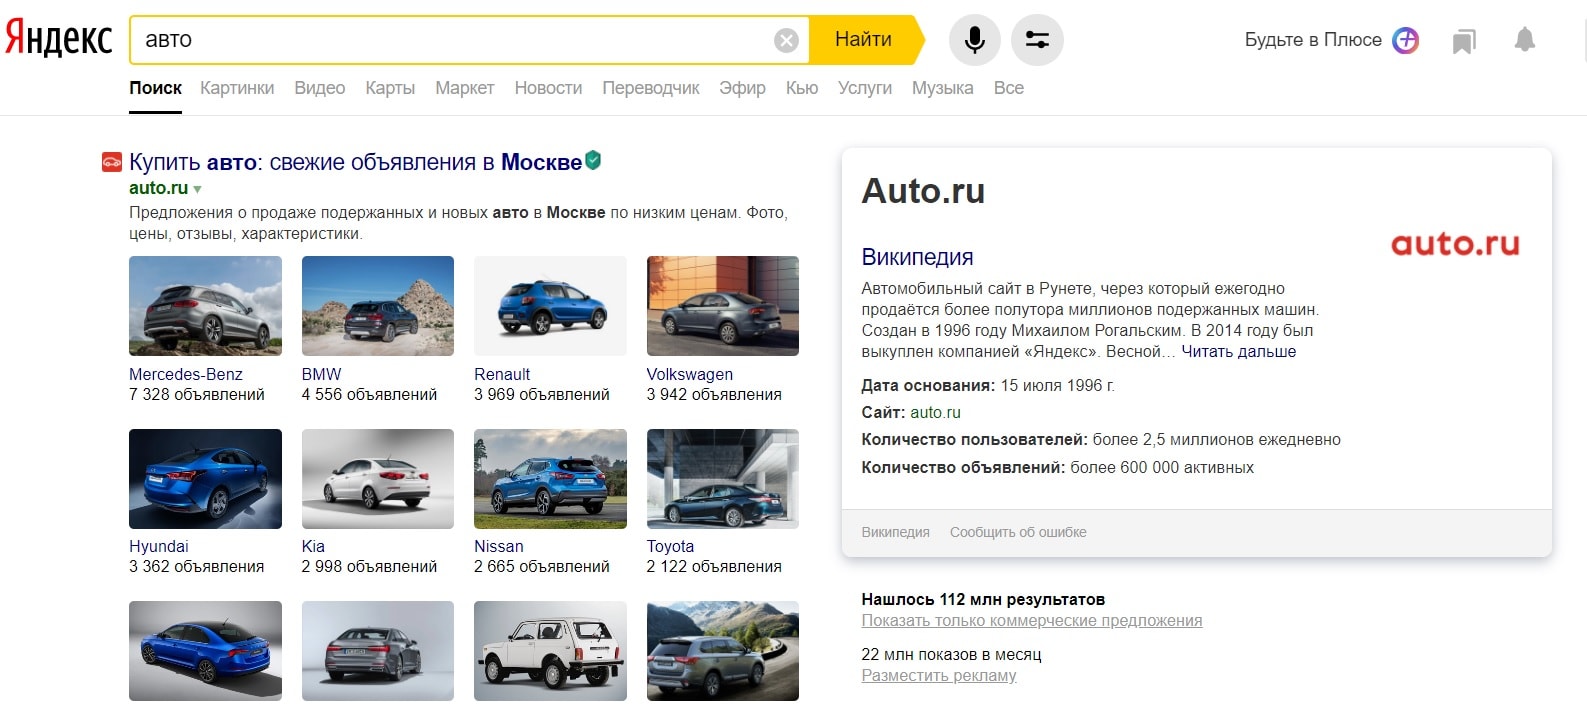Click the Mercedes-Benz listings link
The image size is (1587, 705).
186,374
